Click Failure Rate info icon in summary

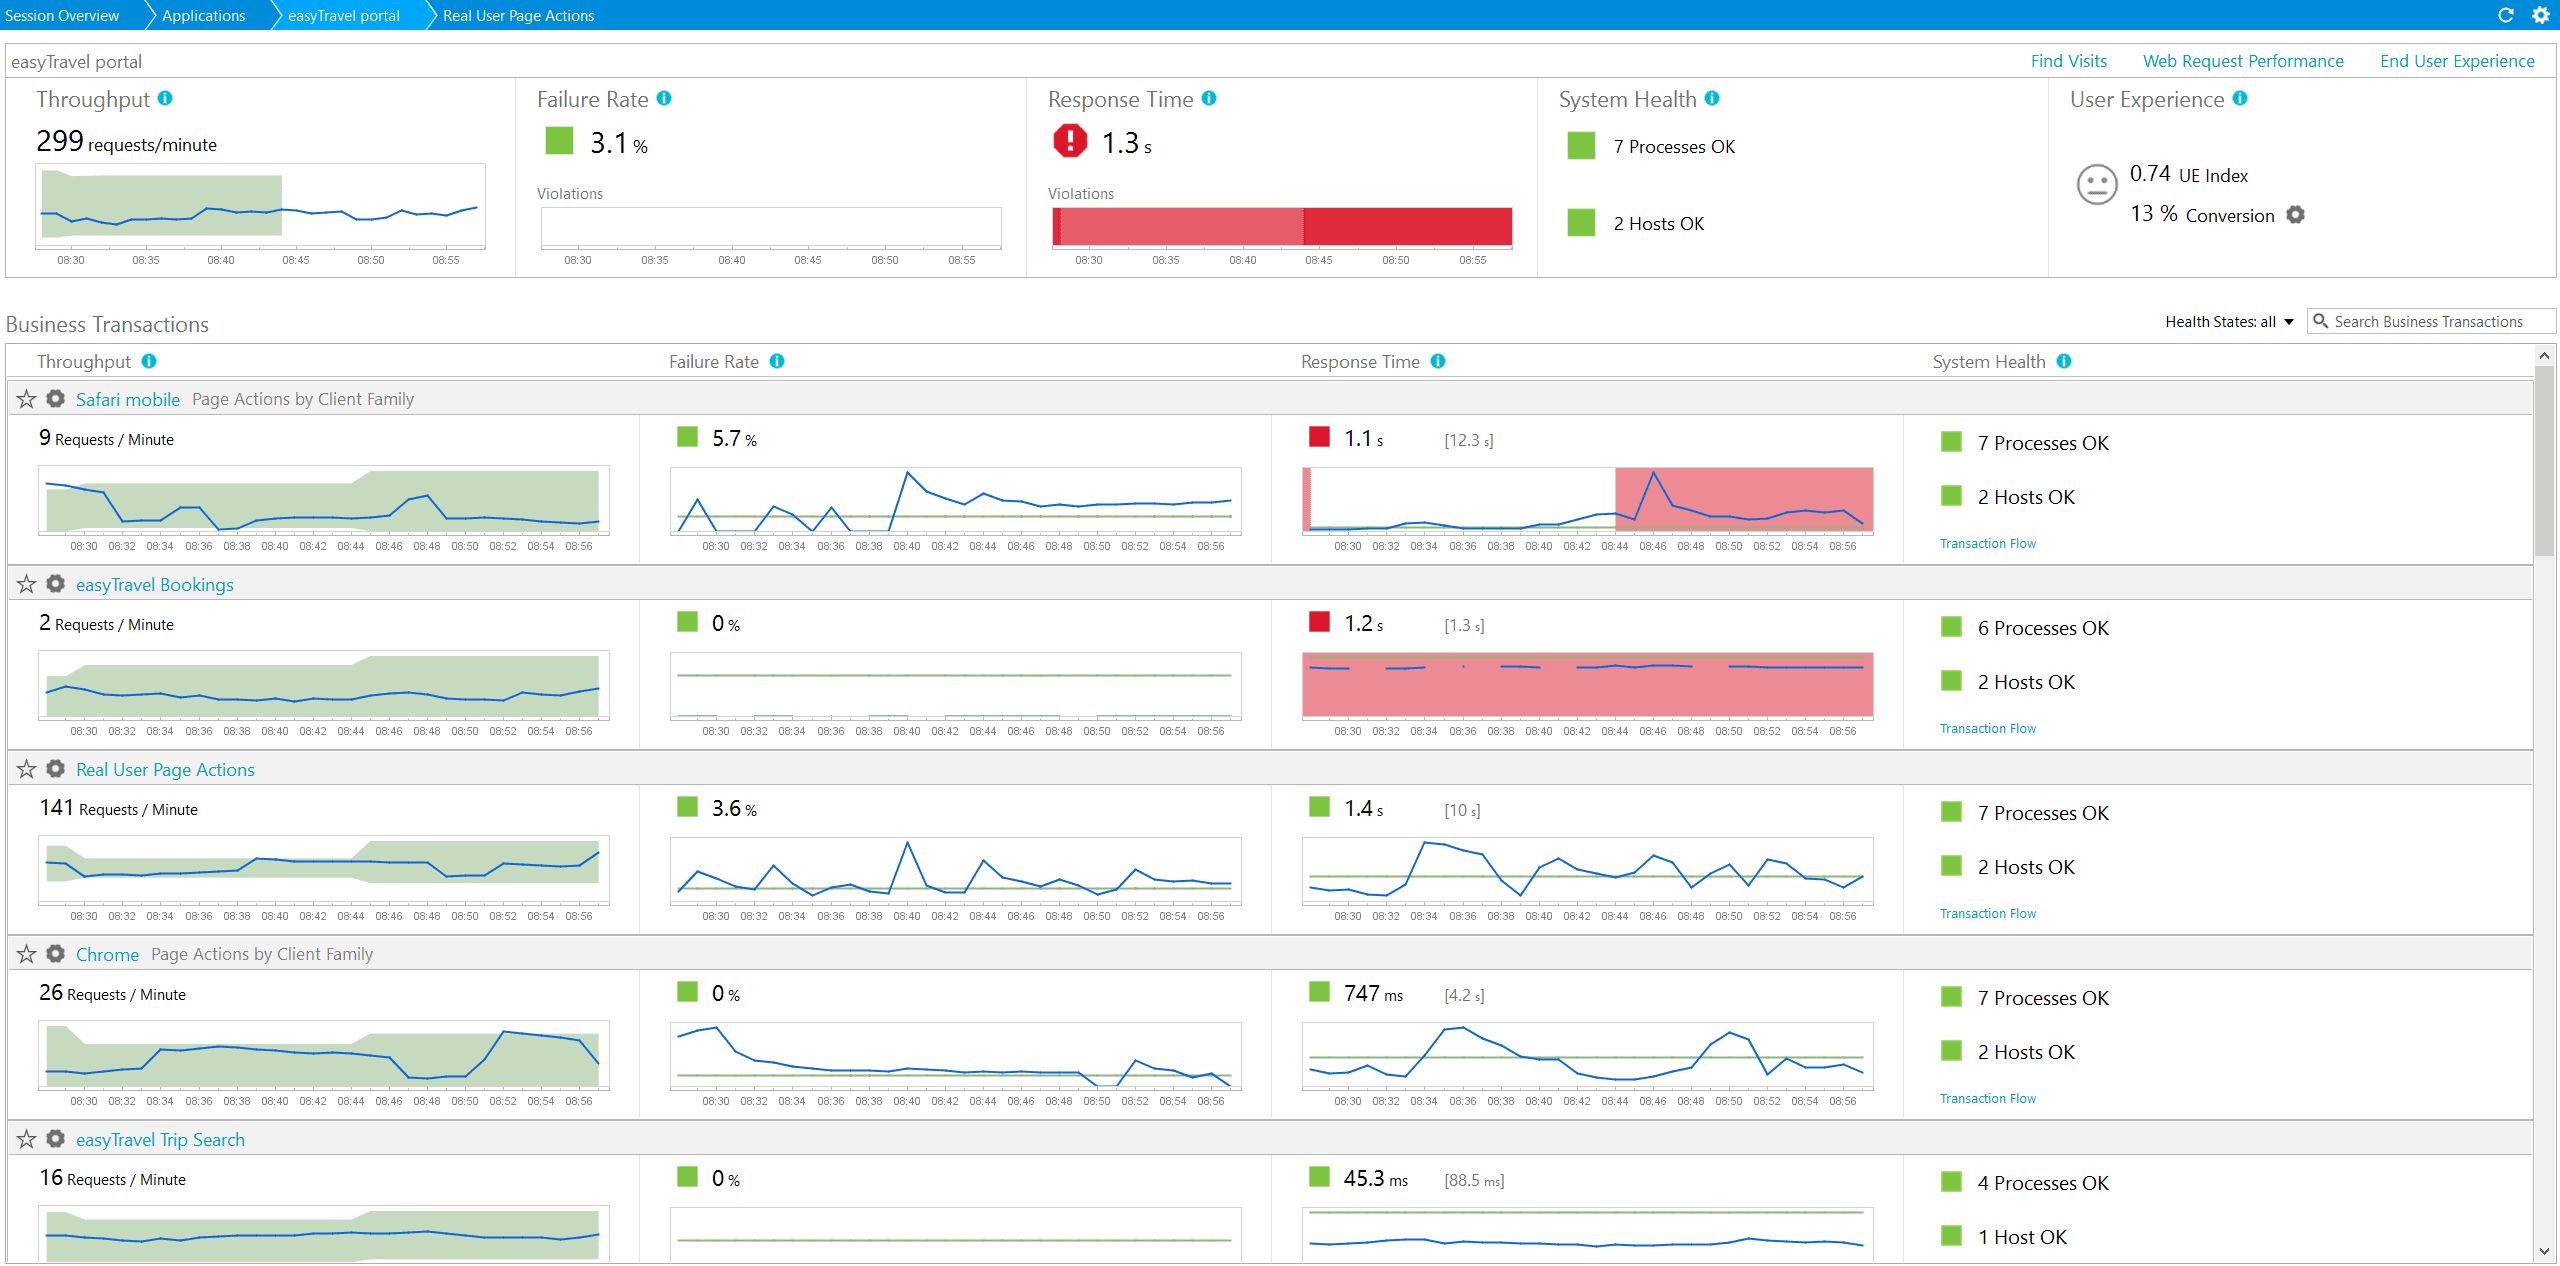click(664, 98)
